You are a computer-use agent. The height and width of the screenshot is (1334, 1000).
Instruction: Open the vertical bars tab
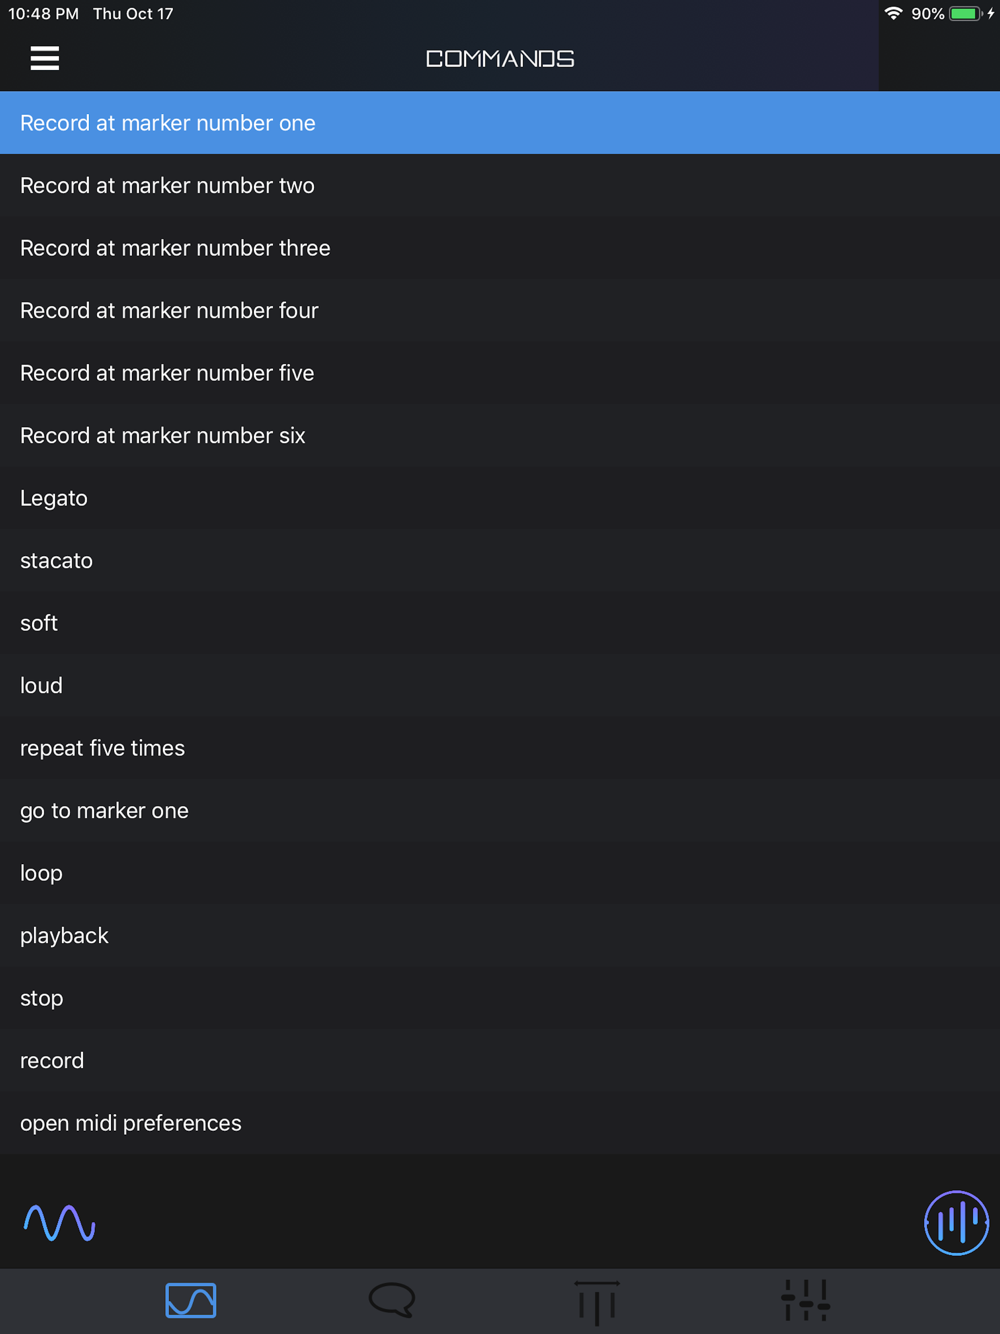pyautogui.click(x=597, y=1300)
